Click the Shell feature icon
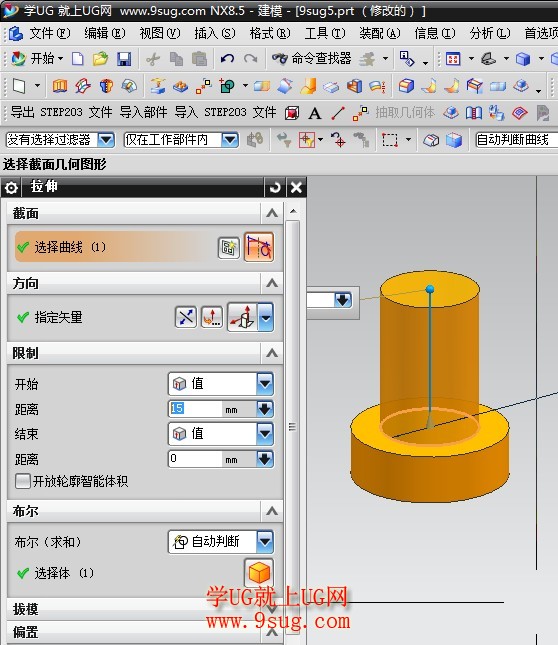Viewport: 558px width, 645px height. click(354, 86)
